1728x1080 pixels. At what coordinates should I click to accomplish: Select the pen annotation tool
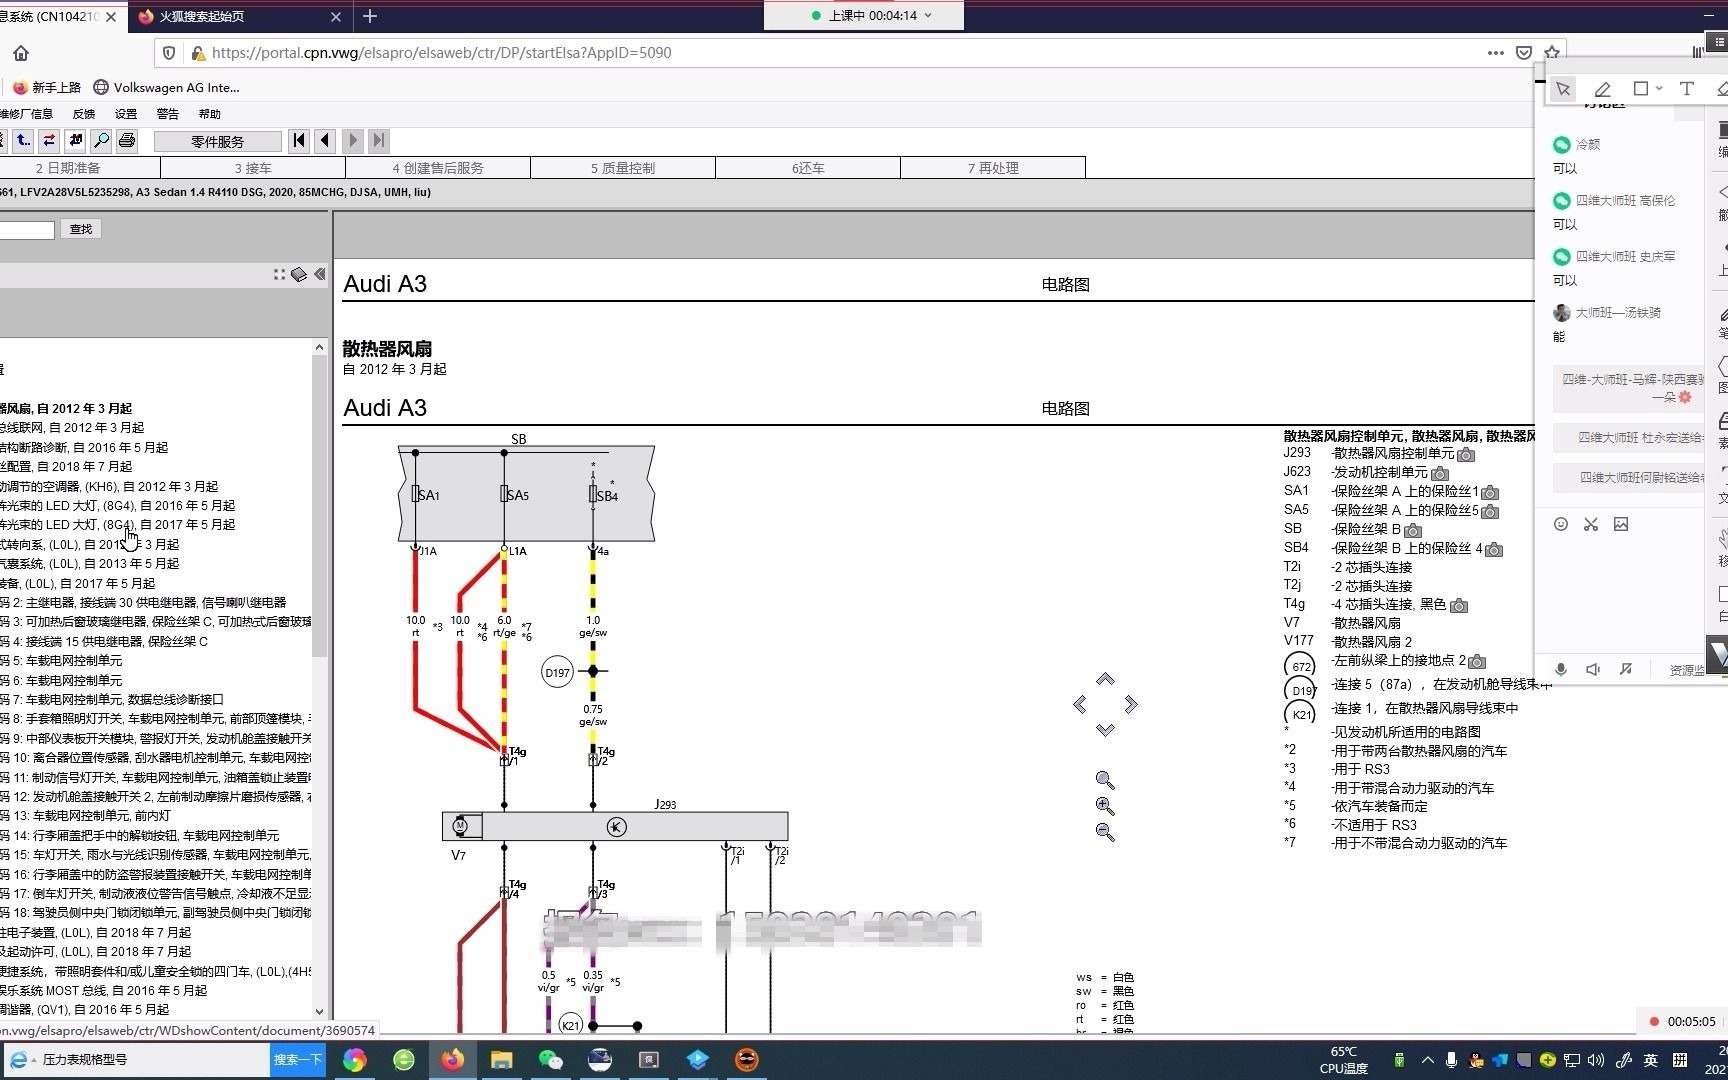click(1602, 89)
